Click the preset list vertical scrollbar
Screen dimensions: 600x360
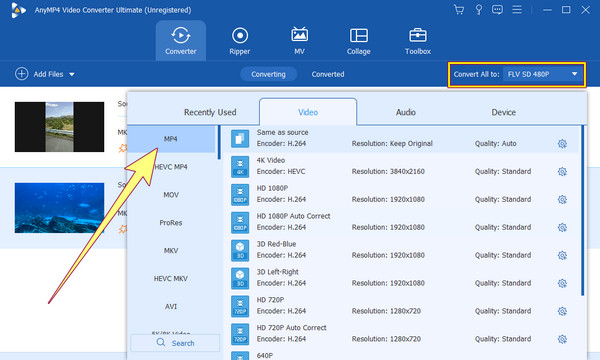tap(582, 210)
